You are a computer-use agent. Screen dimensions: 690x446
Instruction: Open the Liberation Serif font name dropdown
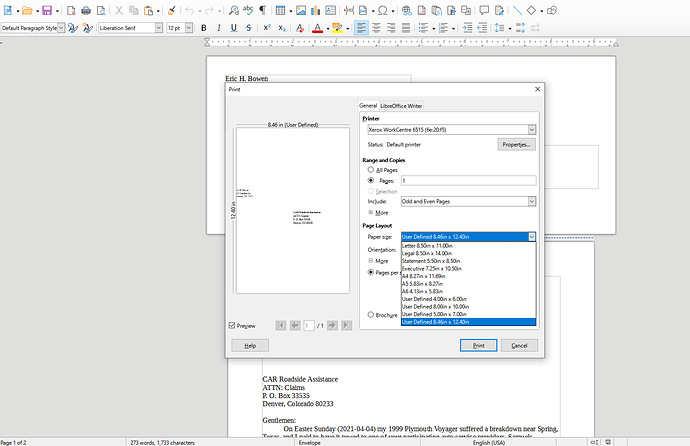click(158, 28)
